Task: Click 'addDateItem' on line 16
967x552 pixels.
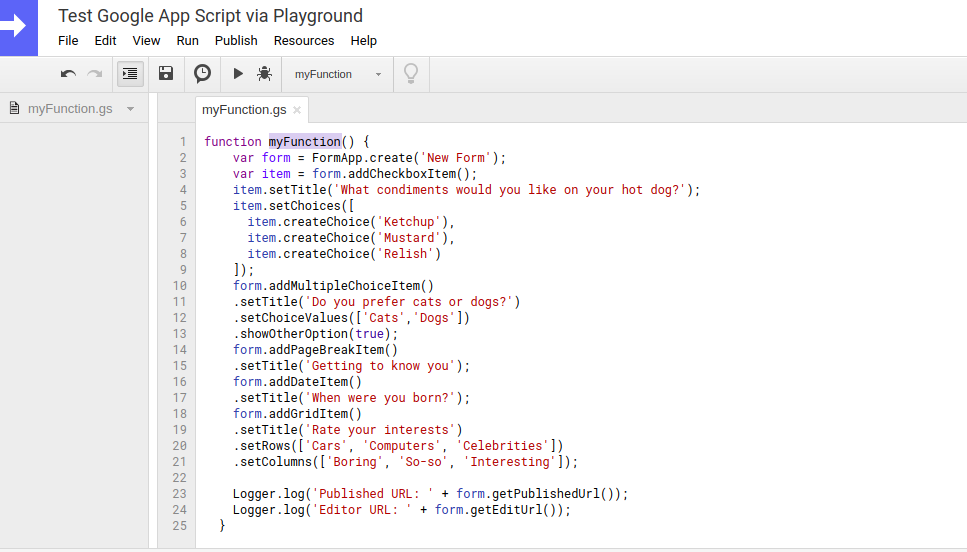Action: [308, 382]
